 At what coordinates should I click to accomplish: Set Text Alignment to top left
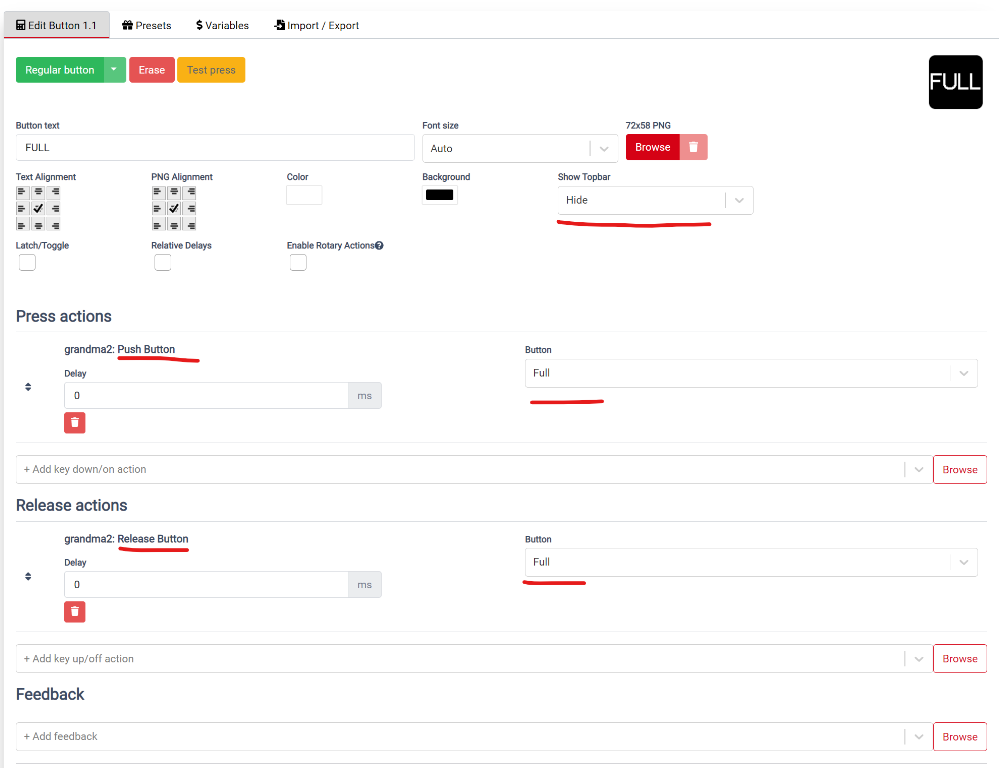(x=23, y=192)
